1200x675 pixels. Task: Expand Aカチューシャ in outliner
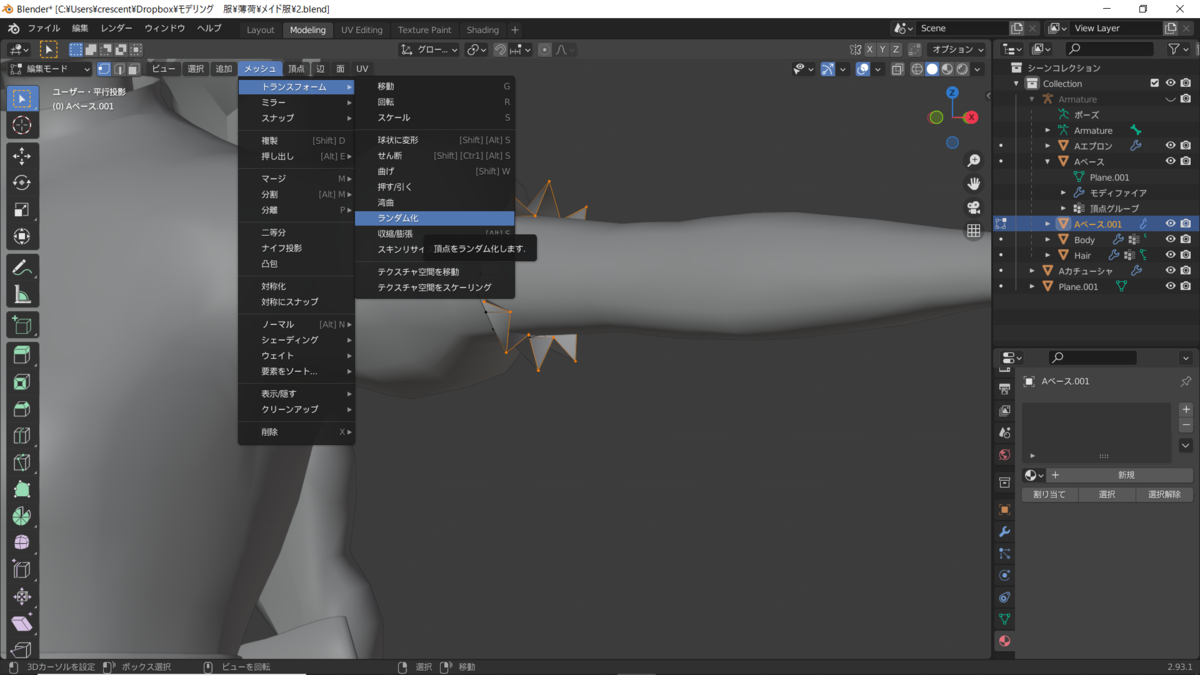tap(1032, 271)
